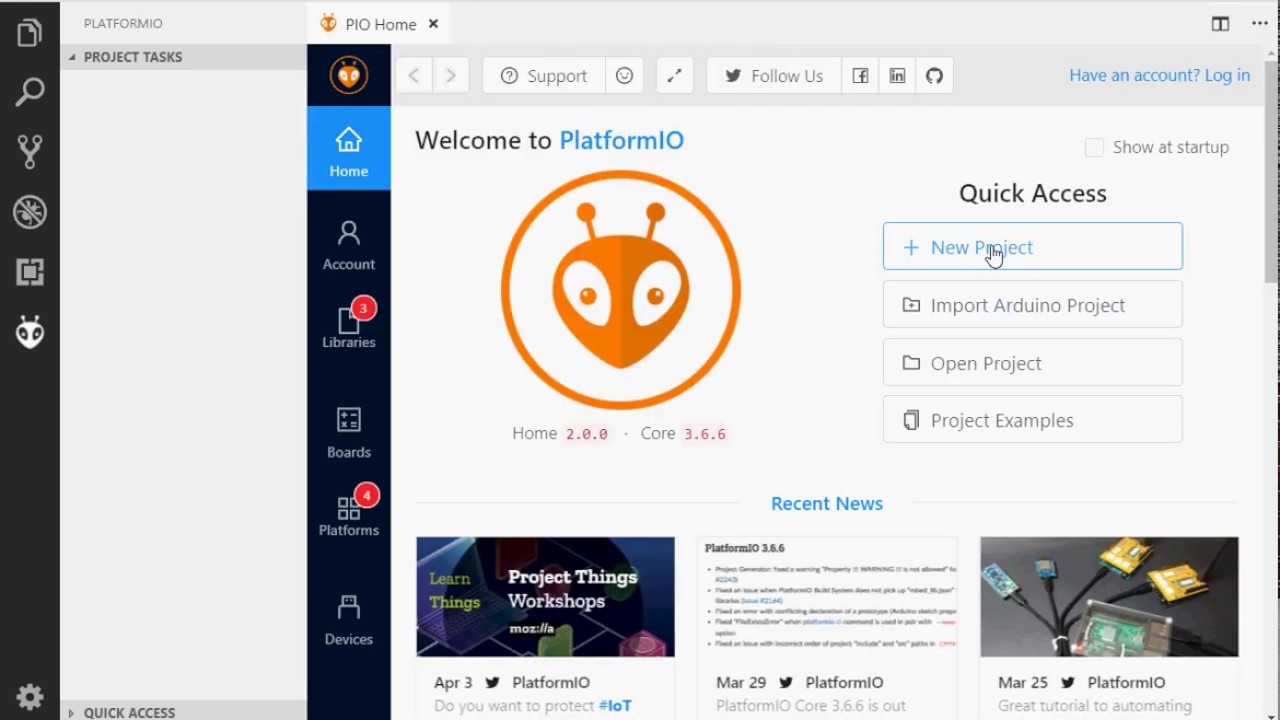Open the PlatformIO 3.6.6 release notes thumbnail
The image size is (1280, 720).
(827, 597)
